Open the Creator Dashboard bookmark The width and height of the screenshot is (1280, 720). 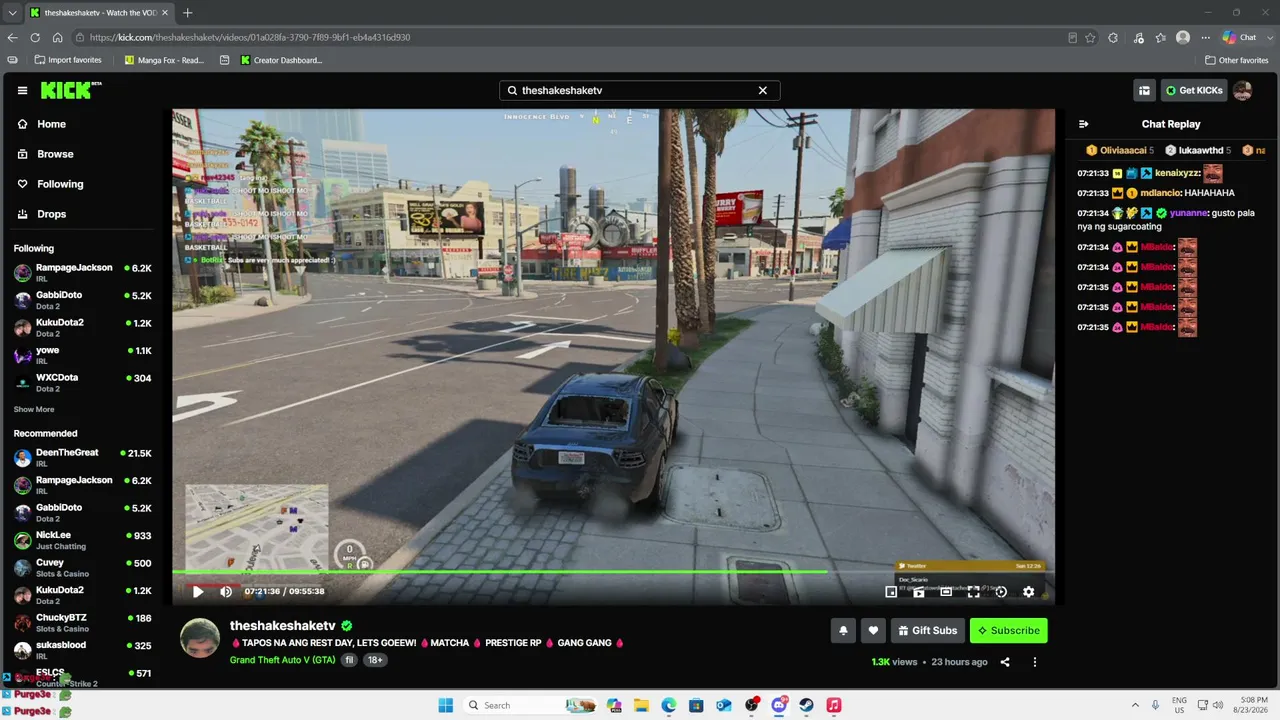(281, 60)
